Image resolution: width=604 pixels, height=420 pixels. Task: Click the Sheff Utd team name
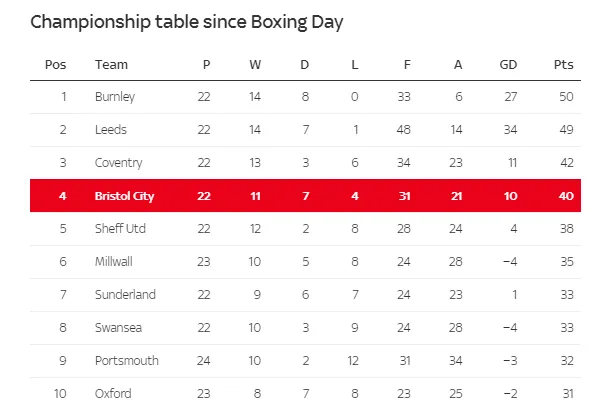120,229
